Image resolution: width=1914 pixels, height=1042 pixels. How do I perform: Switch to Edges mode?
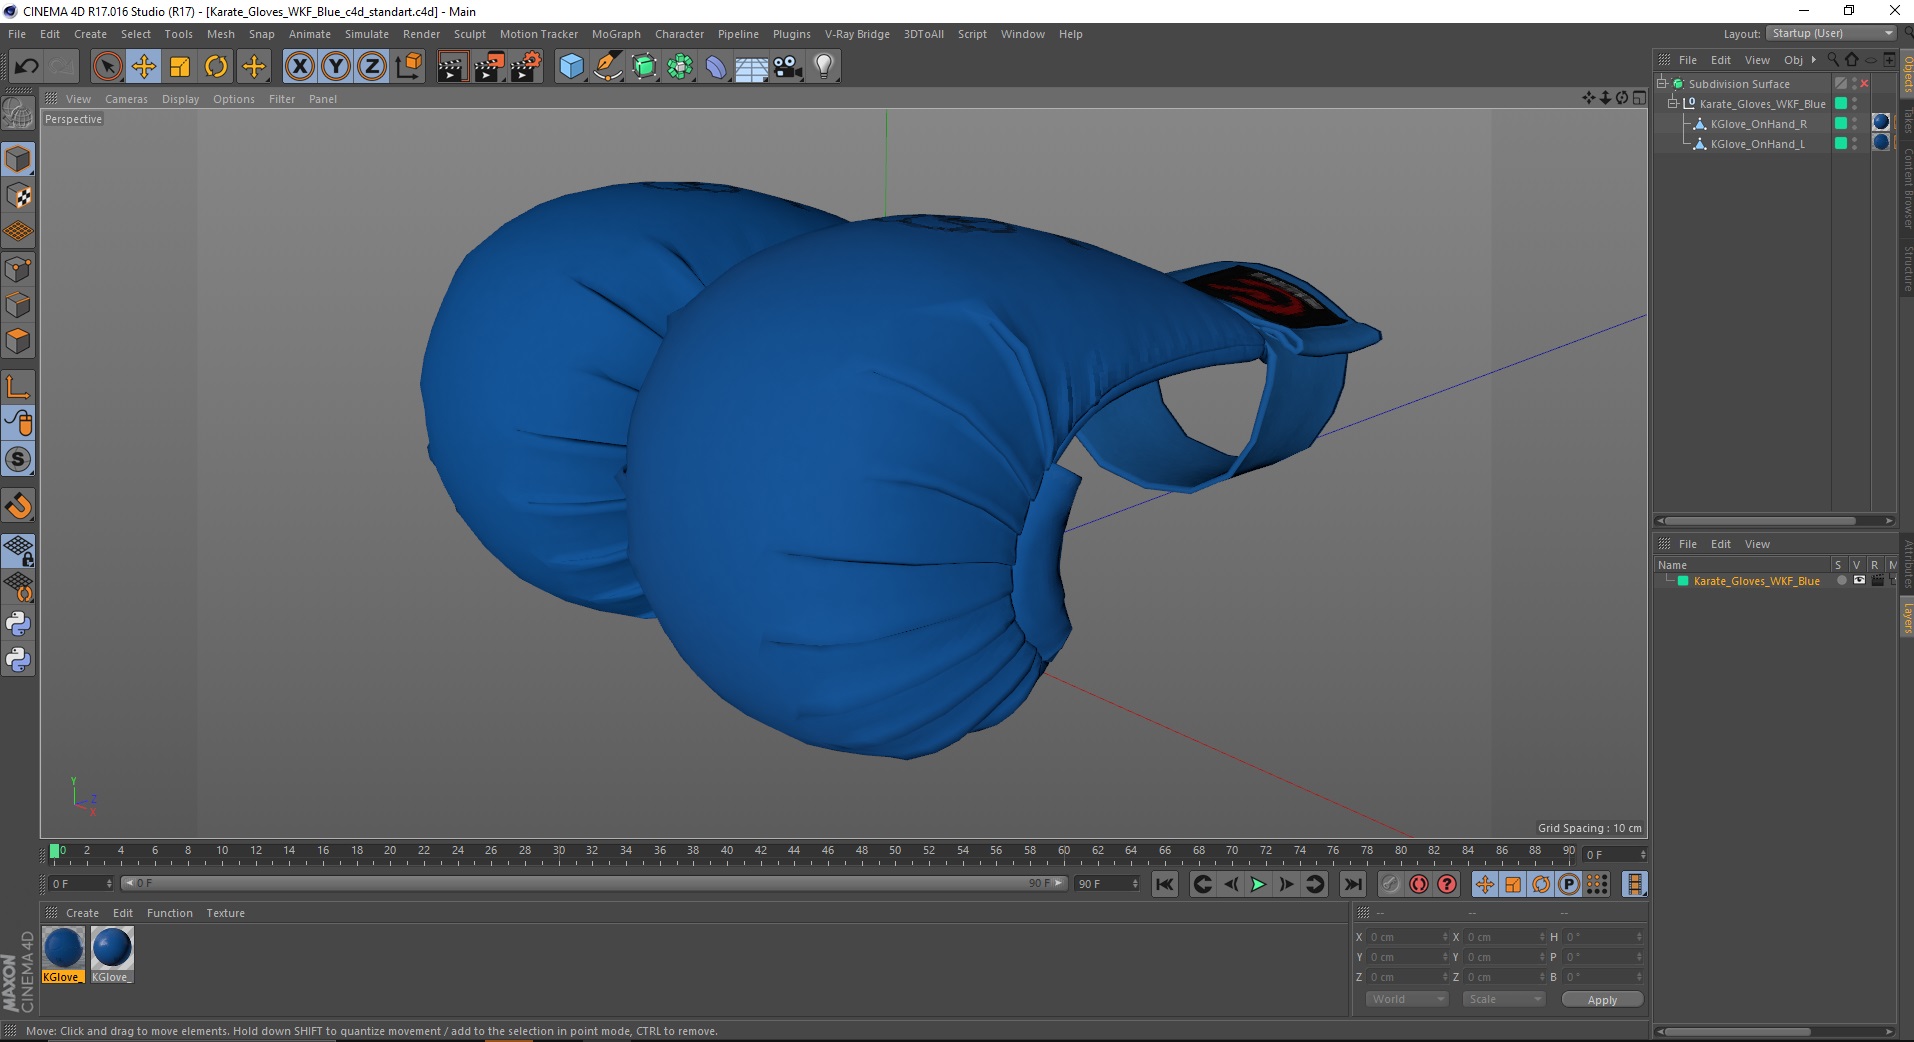18,305
